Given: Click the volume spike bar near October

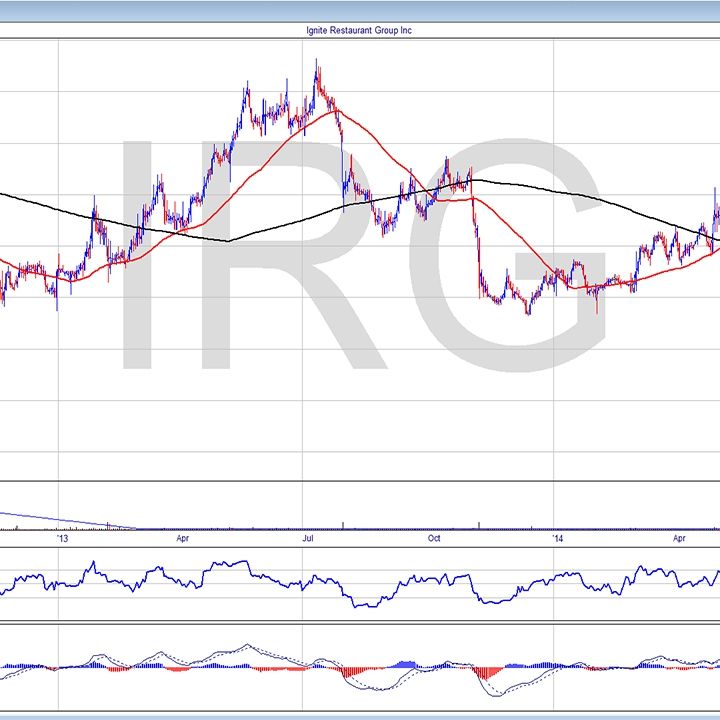Looking at the screenshot, I should click(x=480, y=524).
